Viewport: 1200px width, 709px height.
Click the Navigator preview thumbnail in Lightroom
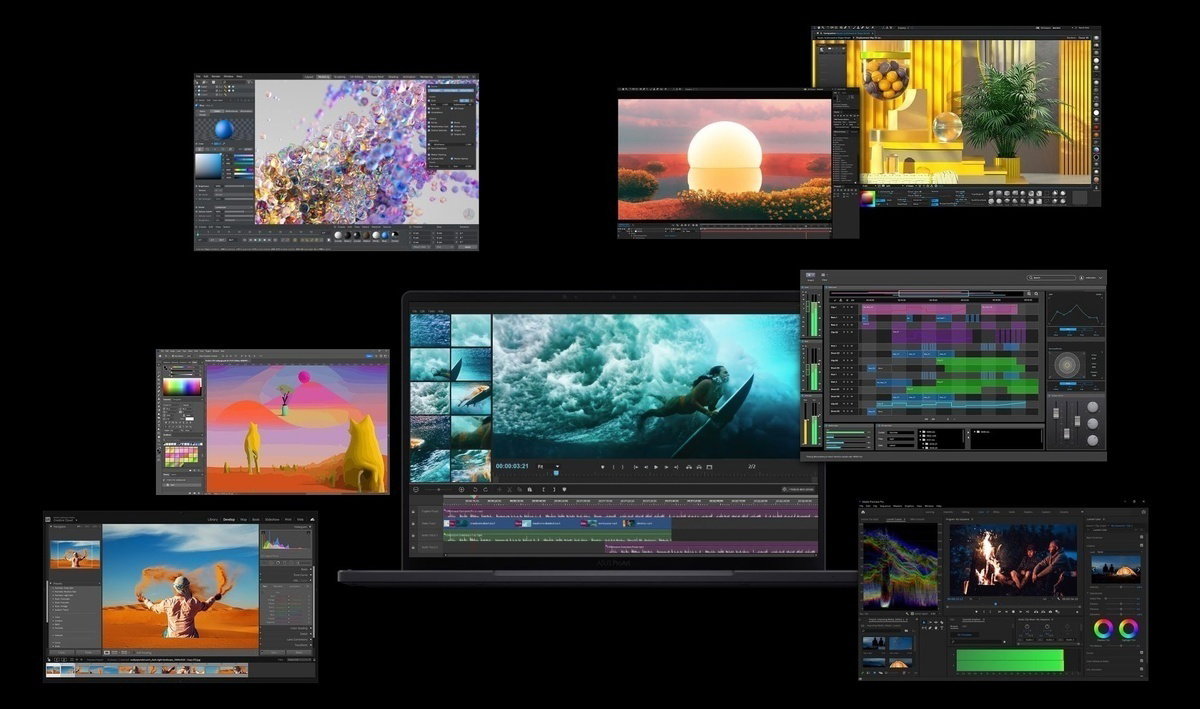(75, 554)
